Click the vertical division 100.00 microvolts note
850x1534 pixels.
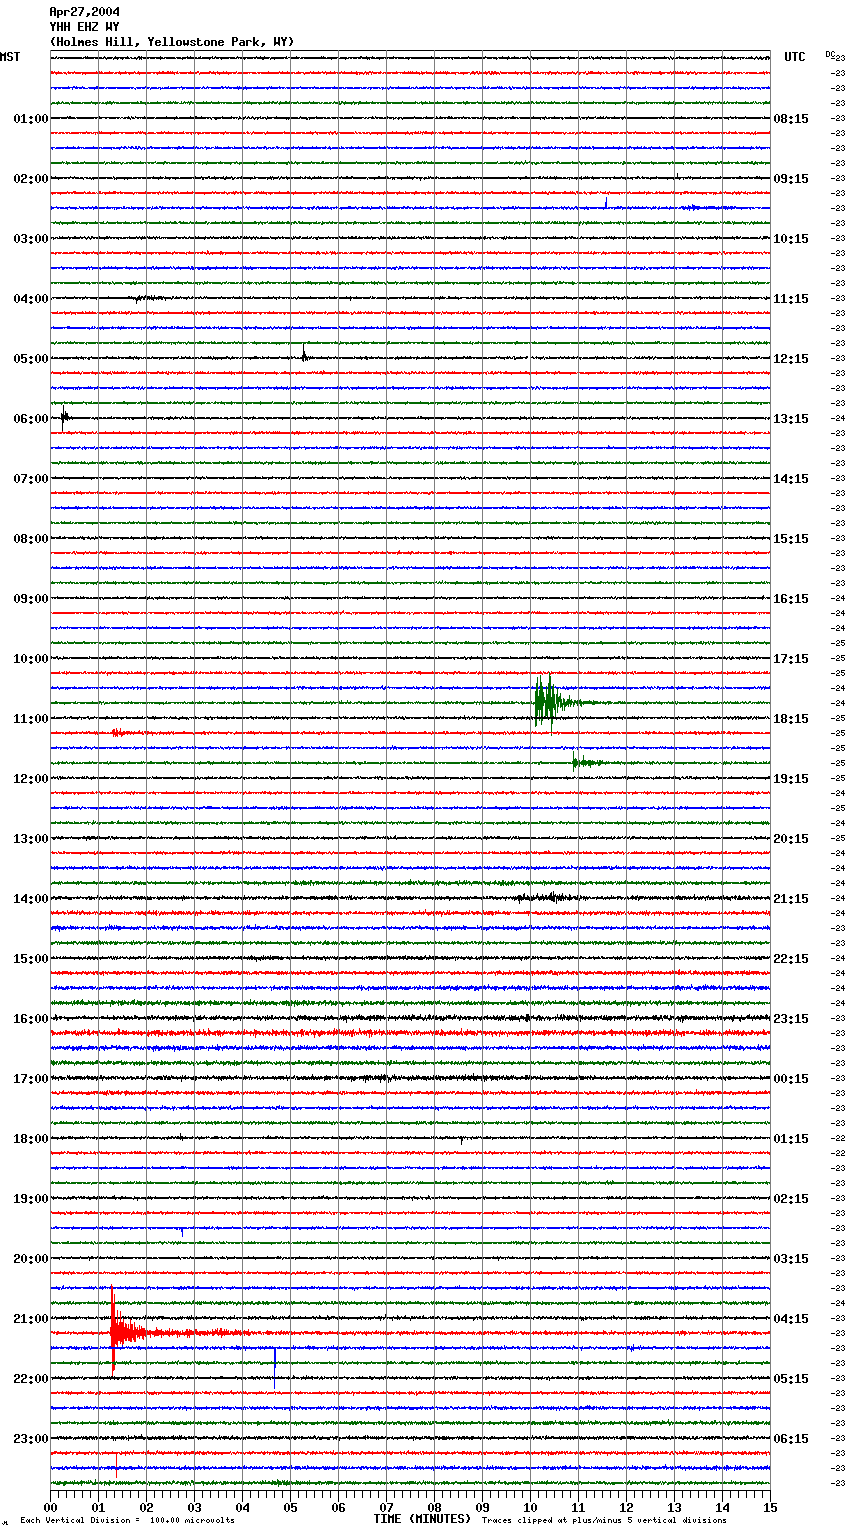point(127,1520)
